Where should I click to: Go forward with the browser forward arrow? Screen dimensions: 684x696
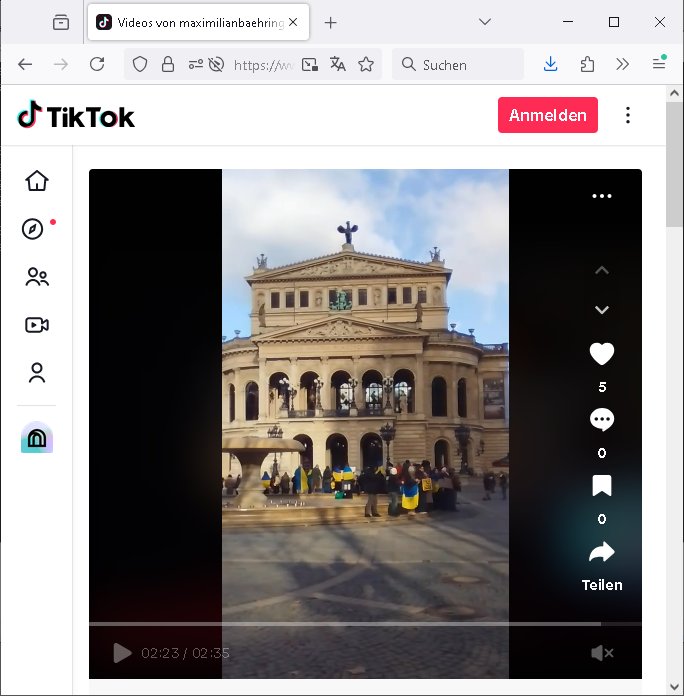coord(61,64)
